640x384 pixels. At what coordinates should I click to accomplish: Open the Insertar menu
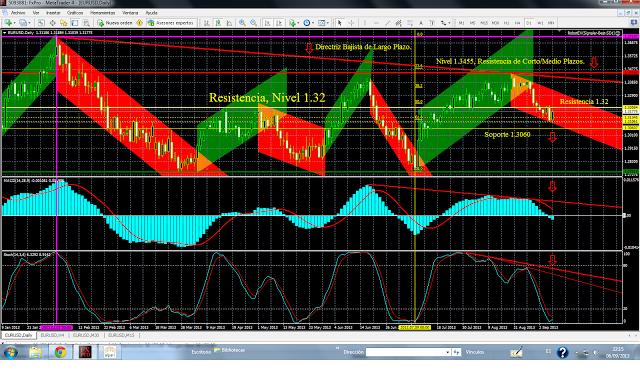[53, 13]
